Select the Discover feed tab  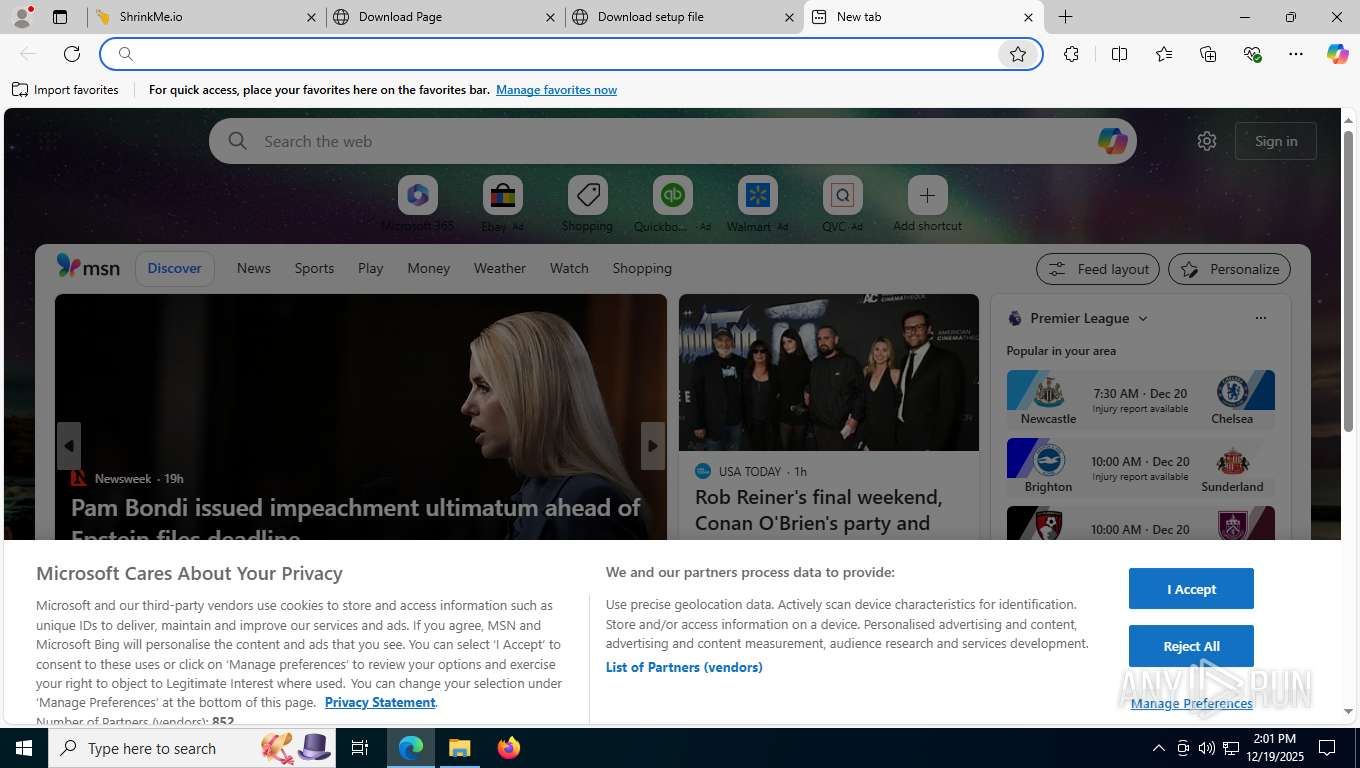coord(174,268)
